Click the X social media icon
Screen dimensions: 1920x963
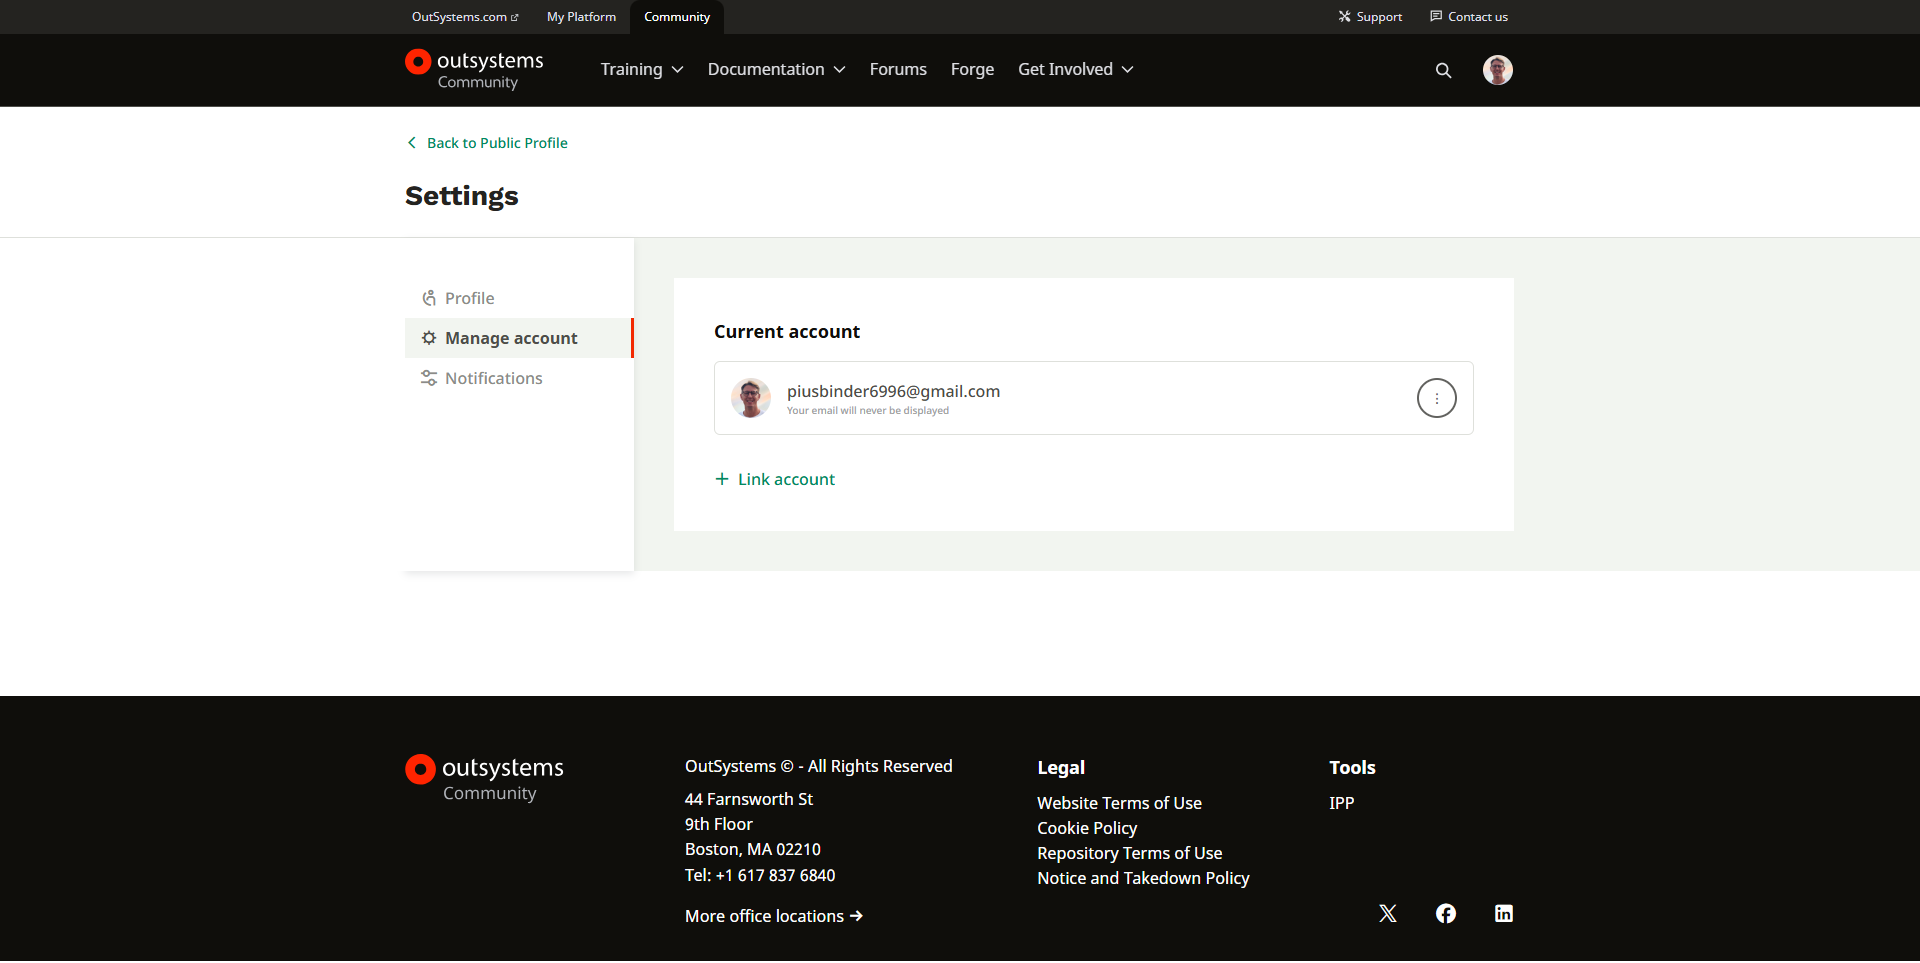click(x=1387, y=914)
